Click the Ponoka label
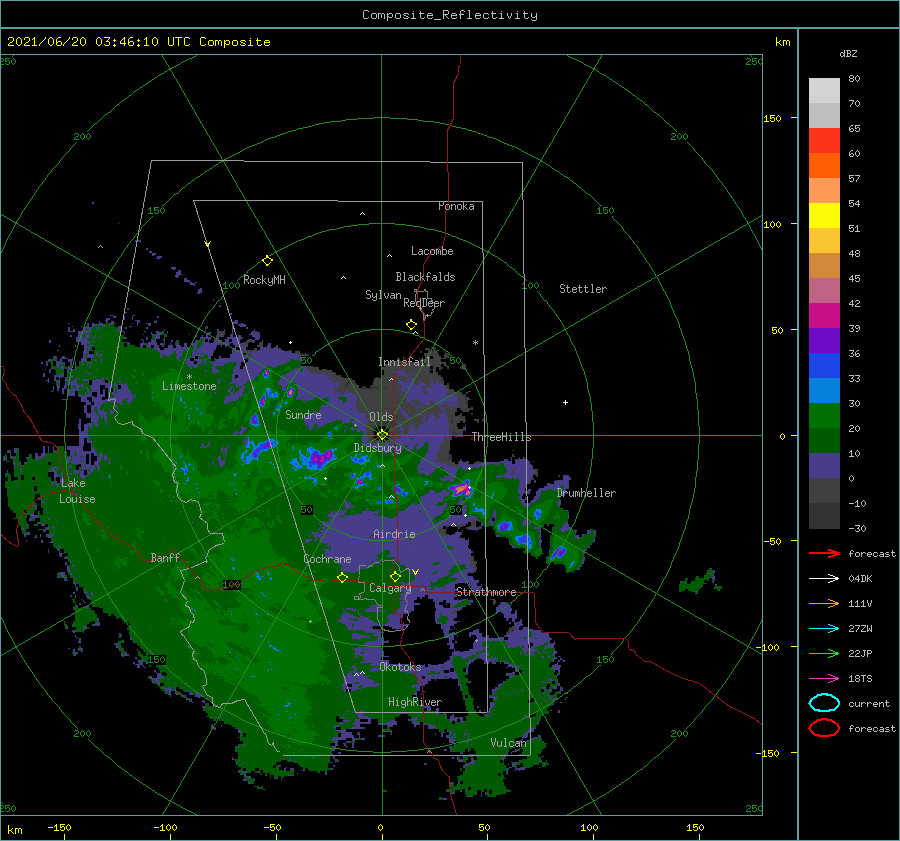Screen dimensions: 900x841 (x=456, y=206)
